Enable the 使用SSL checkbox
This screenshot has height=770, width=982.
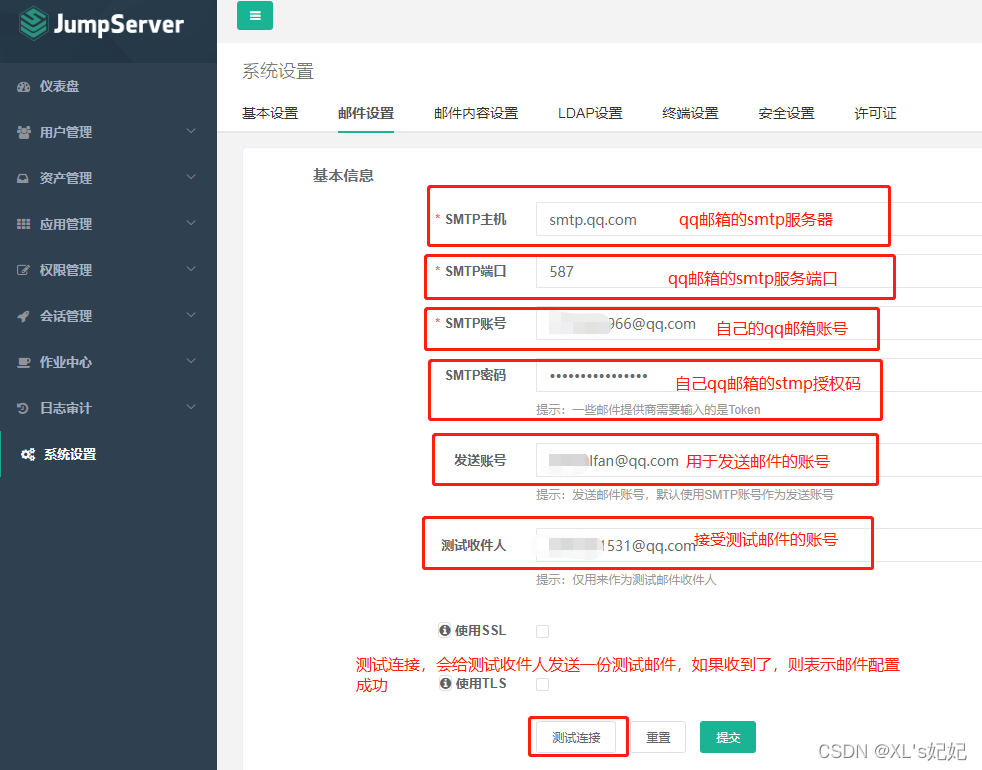point(542,631)
